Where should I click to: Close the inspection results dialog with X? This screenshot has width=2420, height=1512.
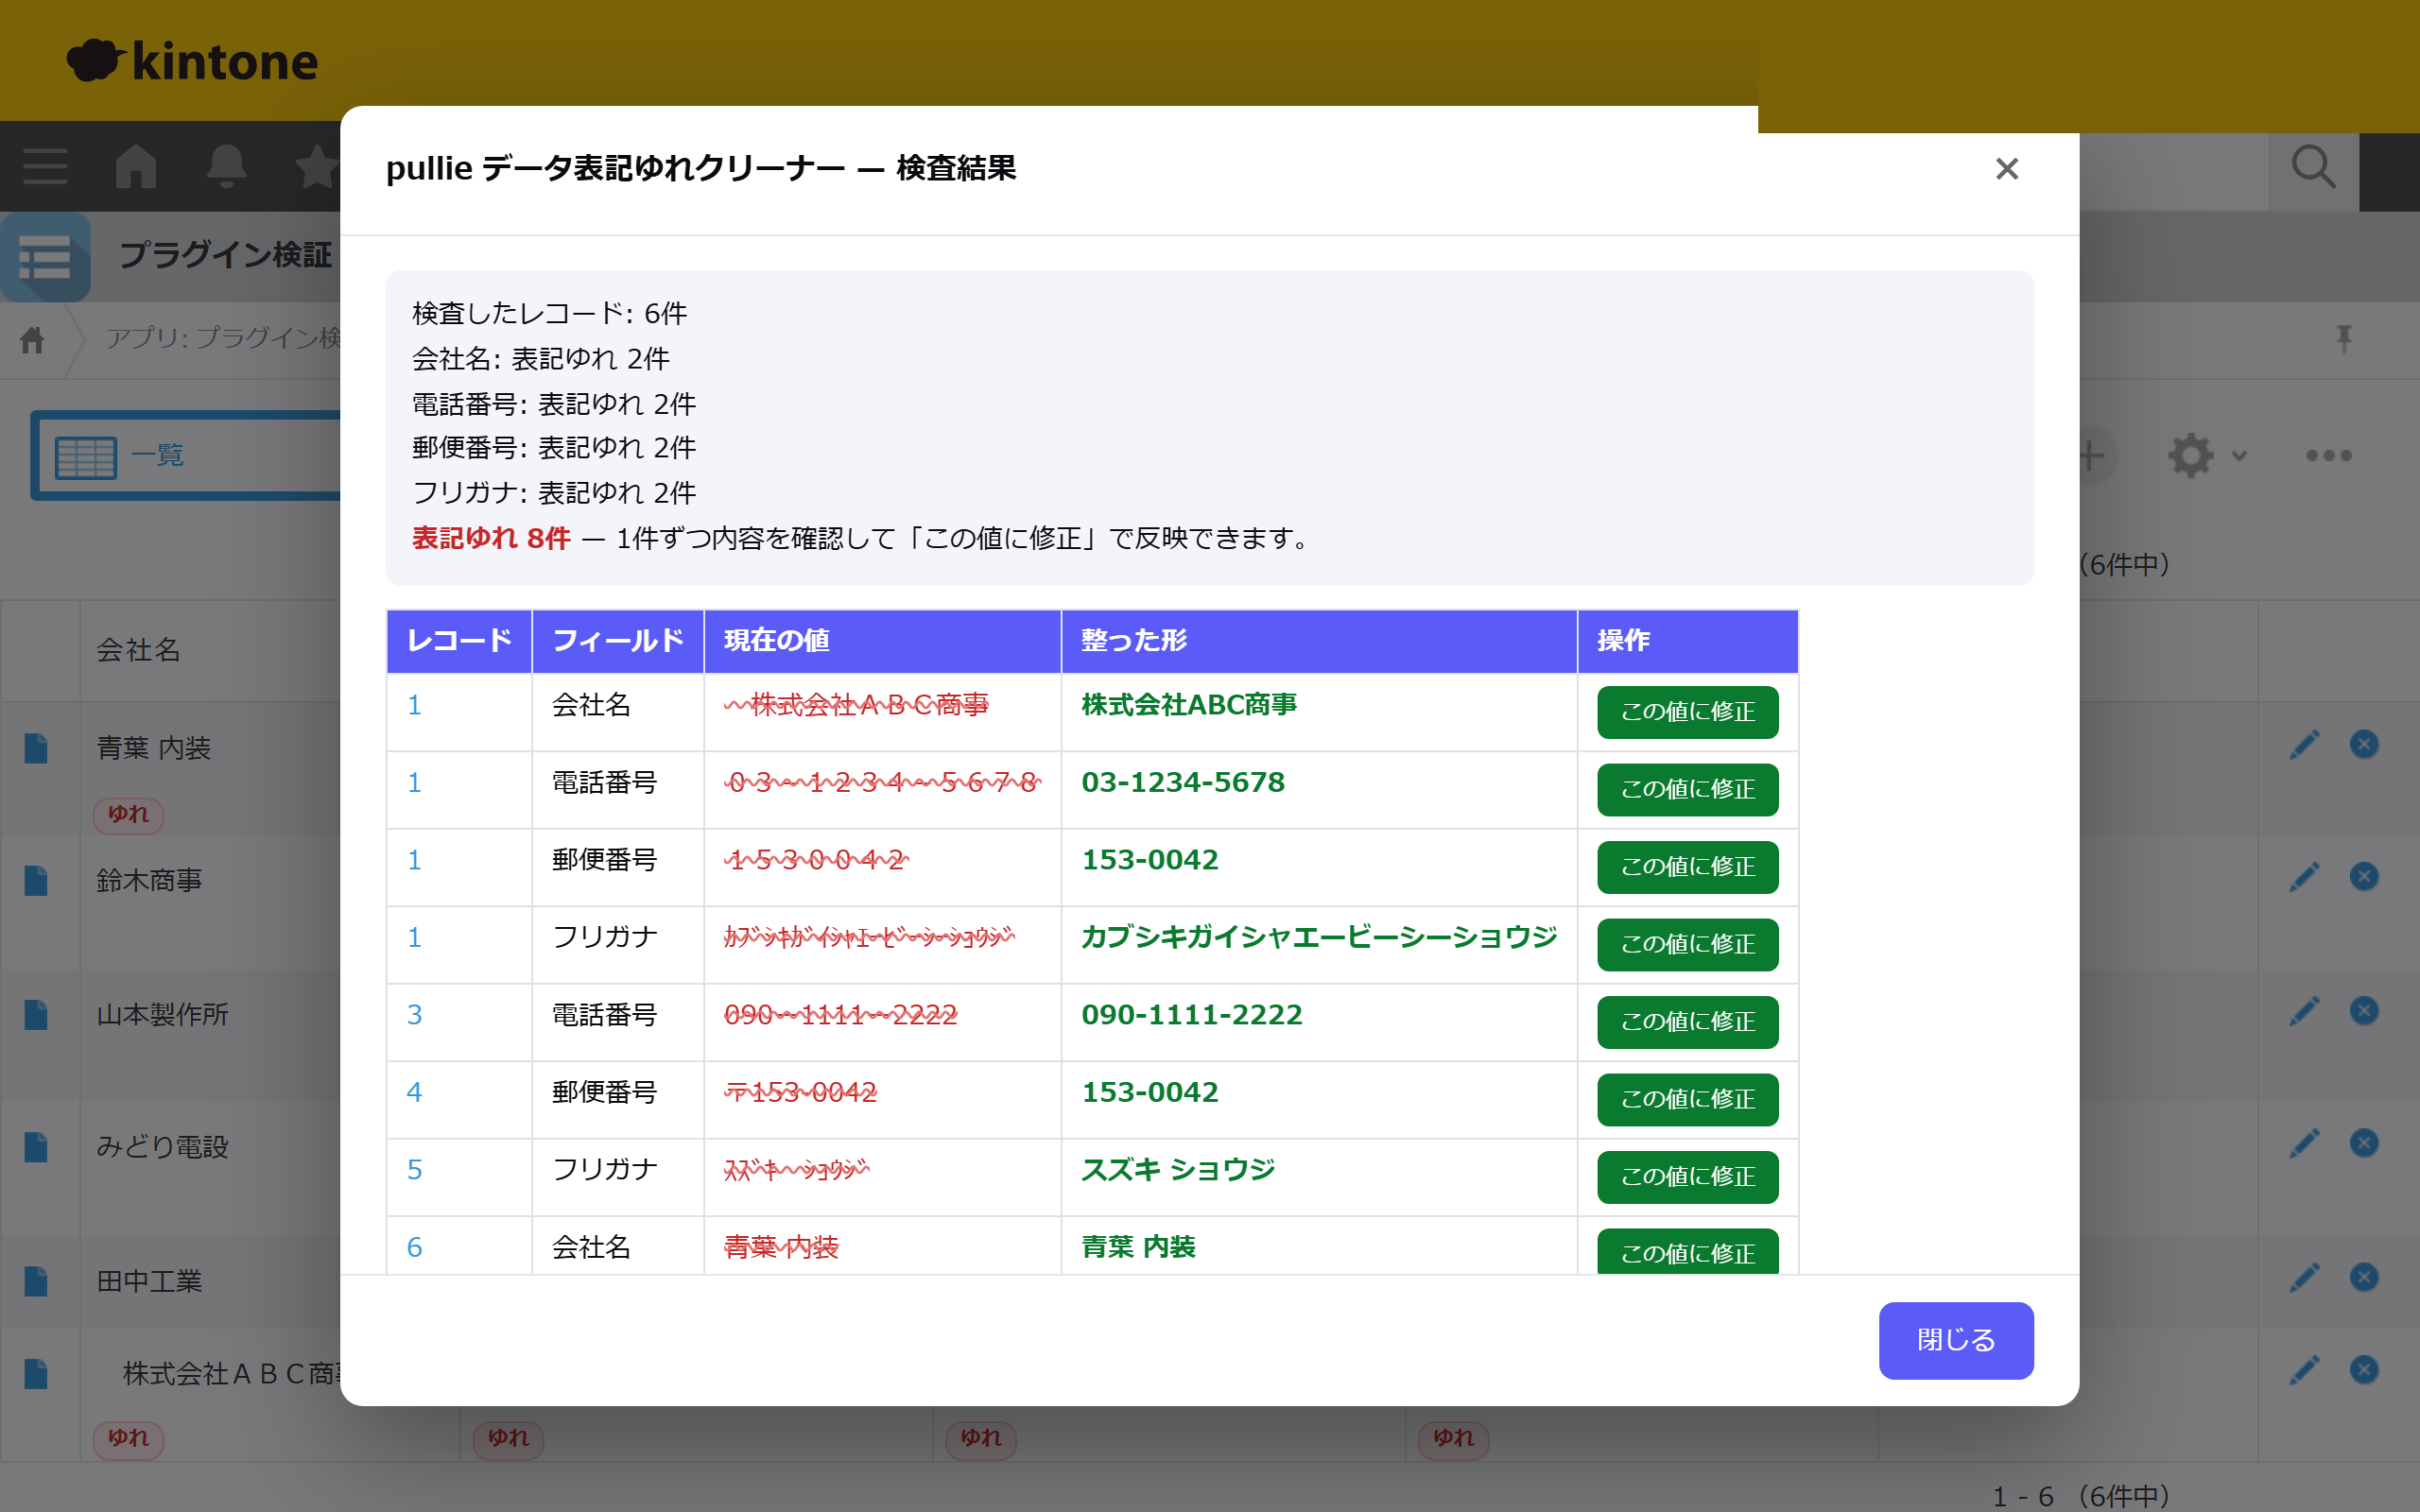click(x=2006, y=169)
